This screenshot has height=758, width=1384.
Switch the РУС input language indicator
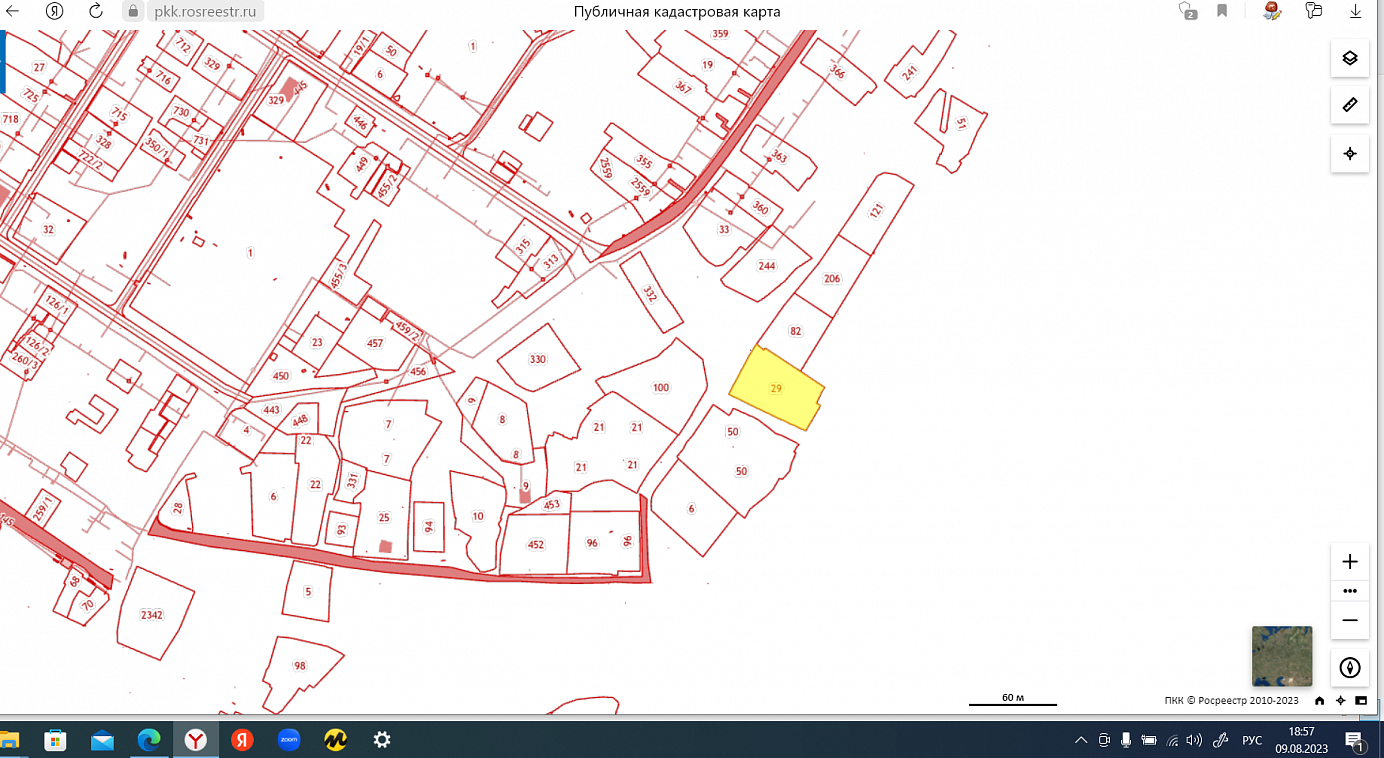(1252, 740)
